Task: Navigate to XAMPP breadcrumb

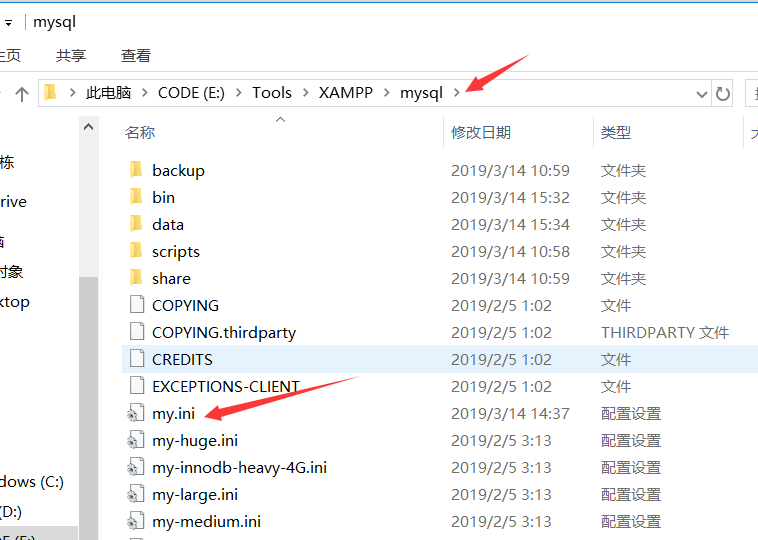Action: [346, 92]
